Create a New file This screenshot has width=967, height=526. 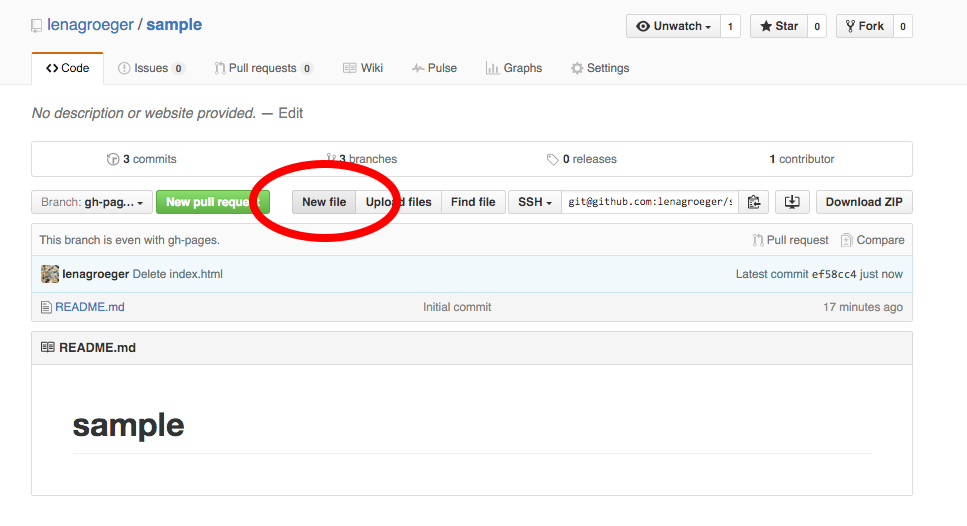[324, 202]
